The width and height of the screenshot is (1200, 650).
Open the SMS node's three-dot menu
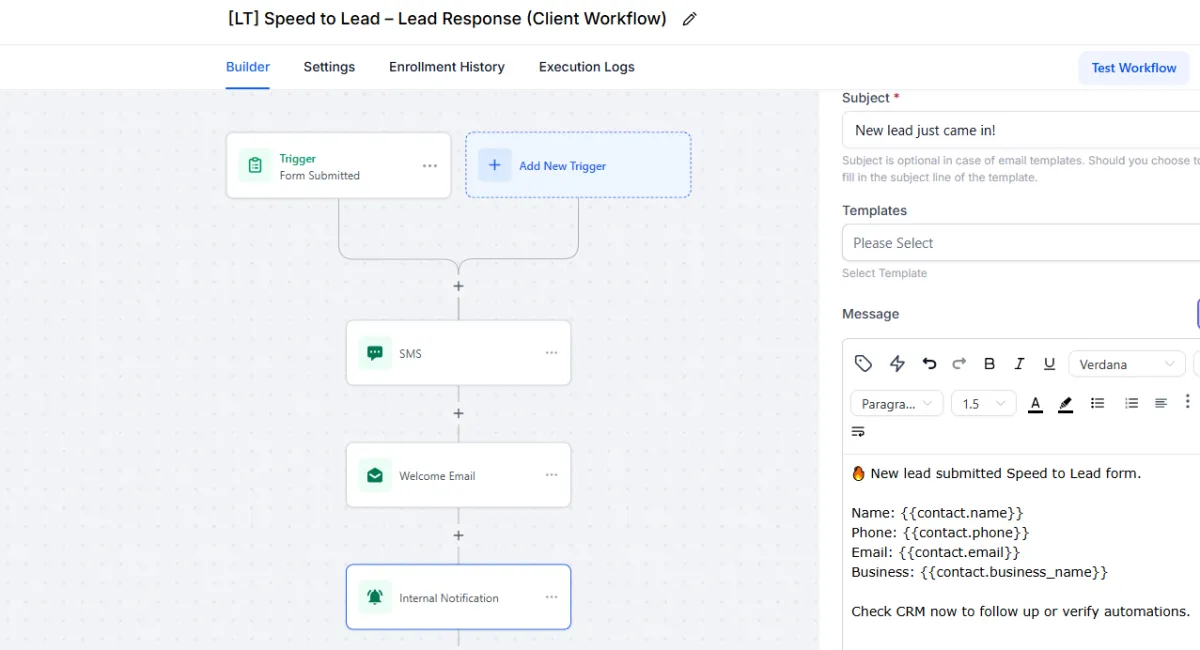pos(552,353)
